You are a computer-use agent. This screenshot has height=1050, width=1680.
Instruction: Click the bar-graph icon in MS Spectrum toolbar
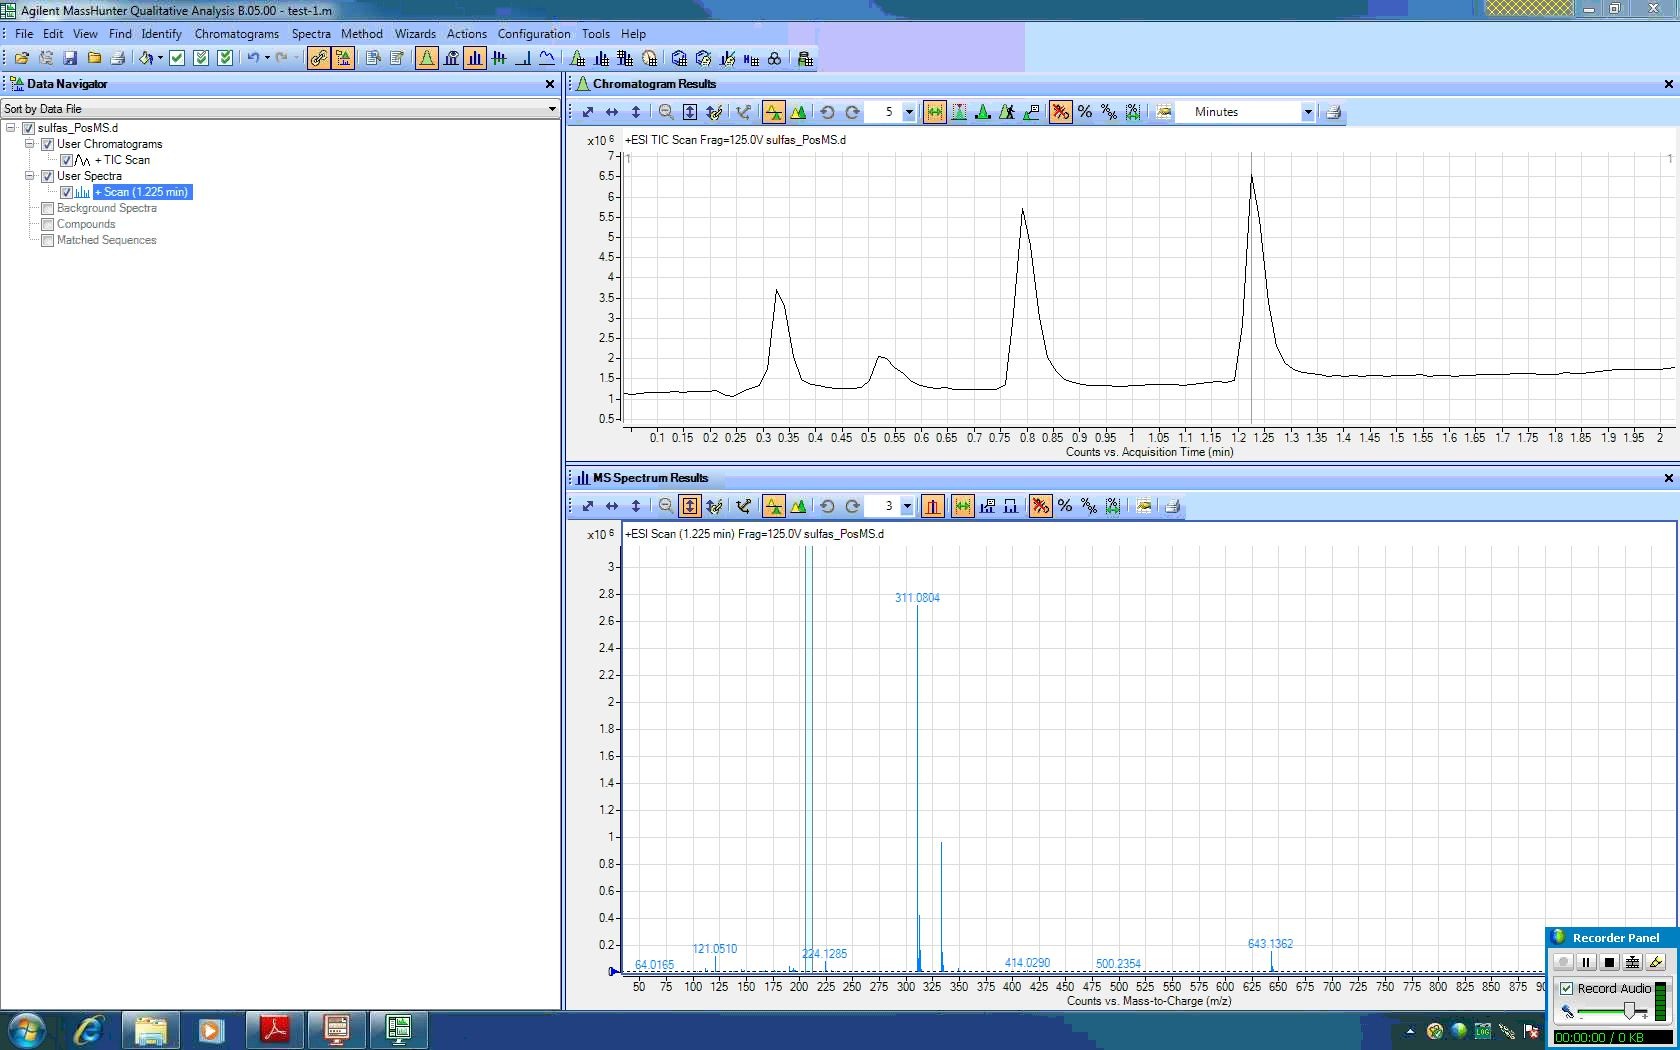(x=933, y=506)
